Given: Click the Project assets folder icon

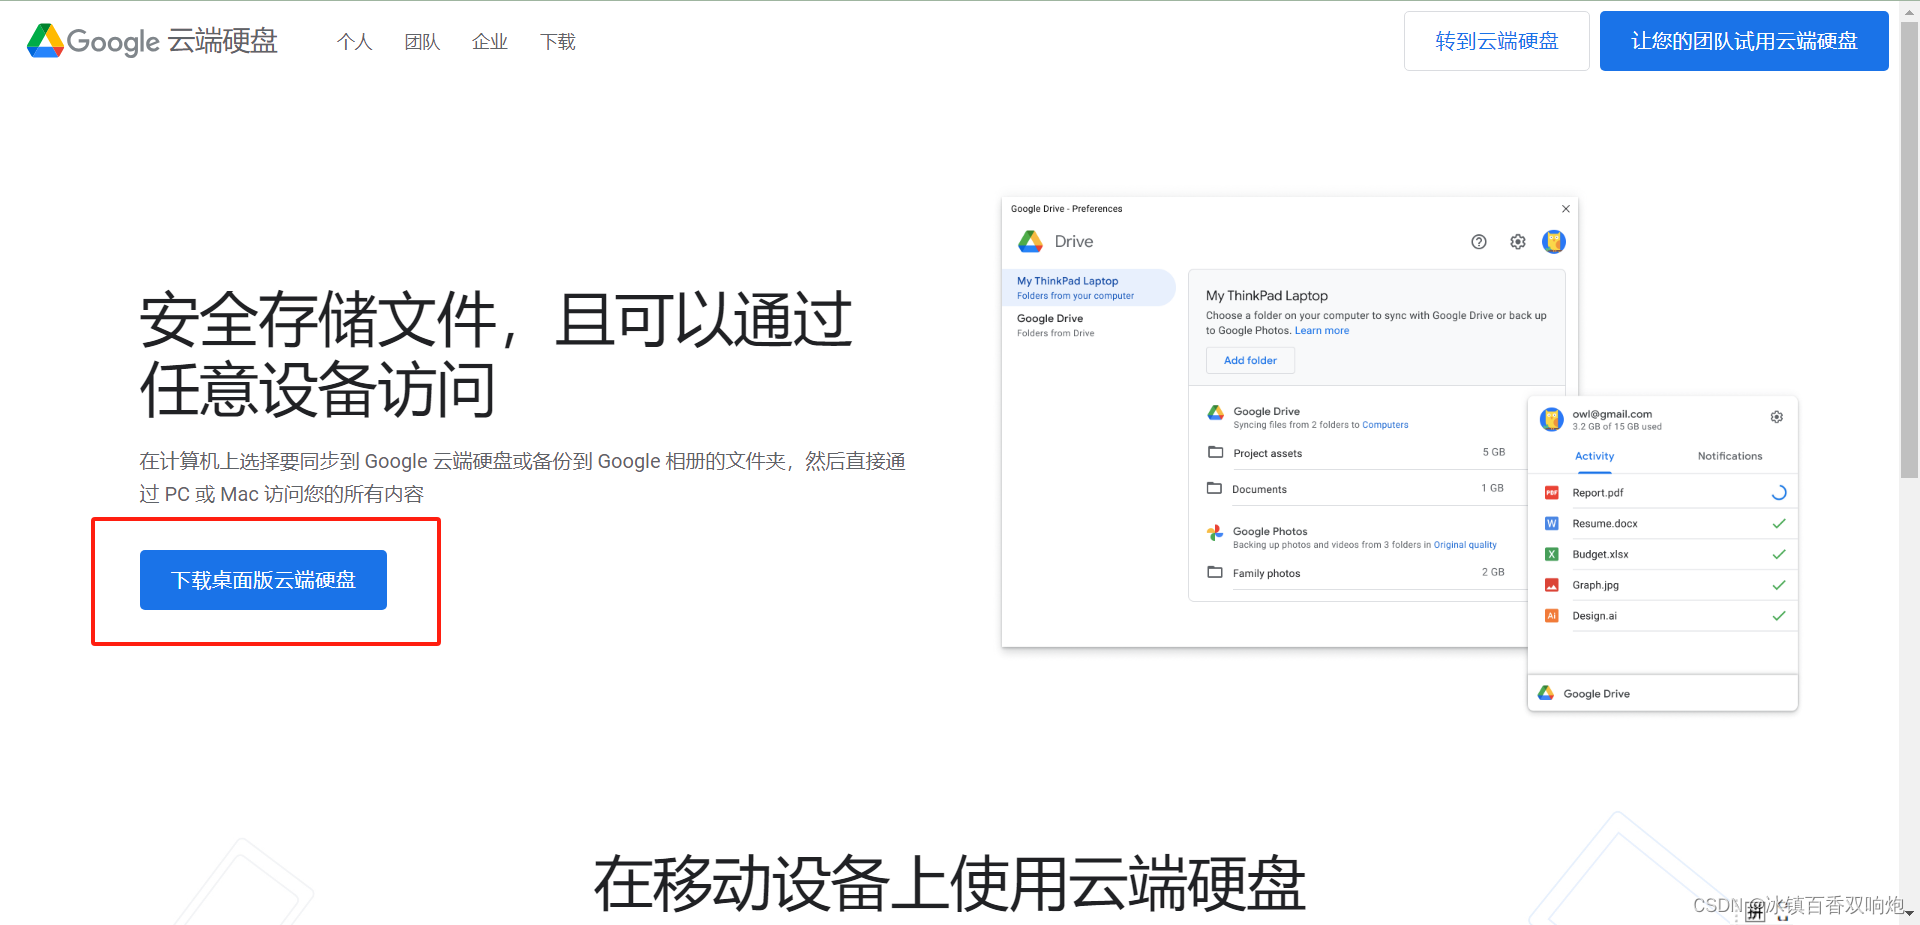Looking at the screenshot, I should pos(1215,453).
